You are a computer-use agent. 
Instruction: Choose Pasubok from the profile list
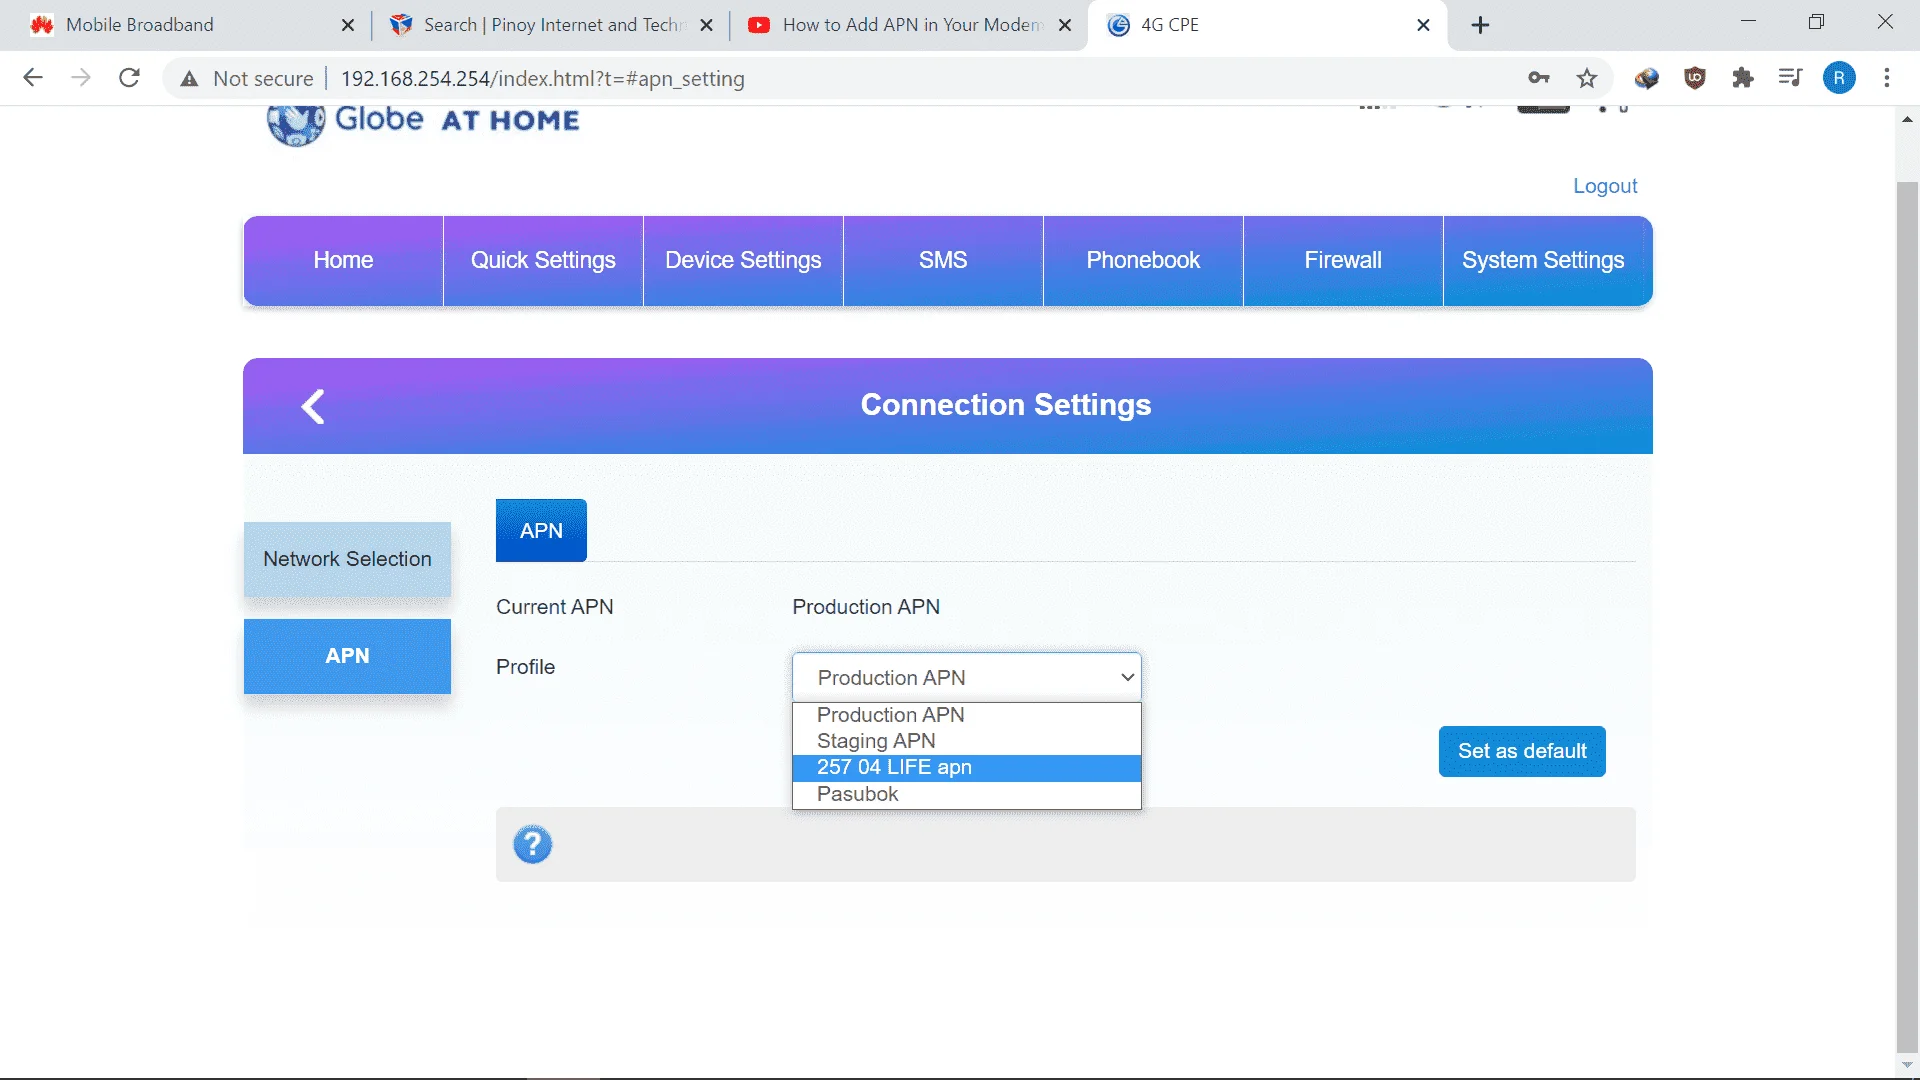point(967,794)
